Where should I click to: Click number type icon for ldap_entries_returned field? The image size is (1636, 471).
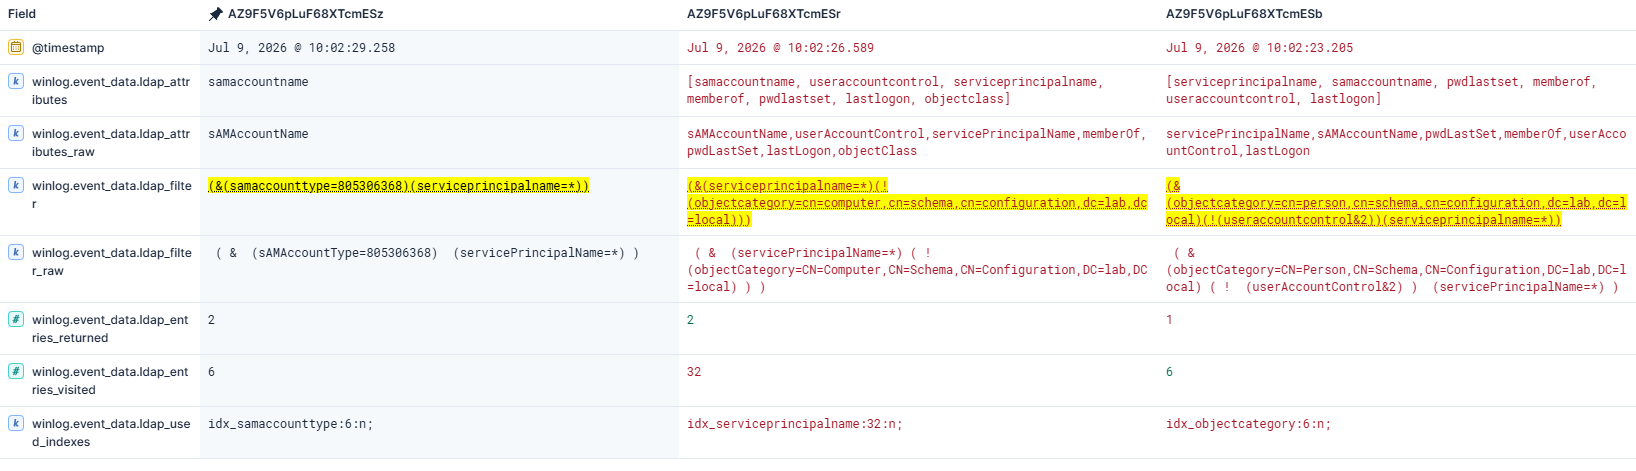click(x=16, y=319)
